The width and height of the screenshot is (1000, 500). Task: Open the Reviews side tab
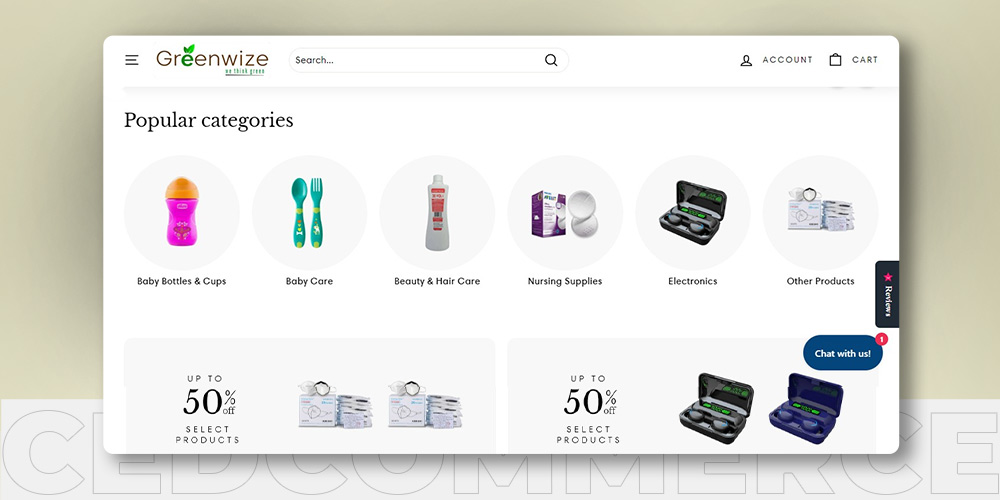tap(887, 294)
